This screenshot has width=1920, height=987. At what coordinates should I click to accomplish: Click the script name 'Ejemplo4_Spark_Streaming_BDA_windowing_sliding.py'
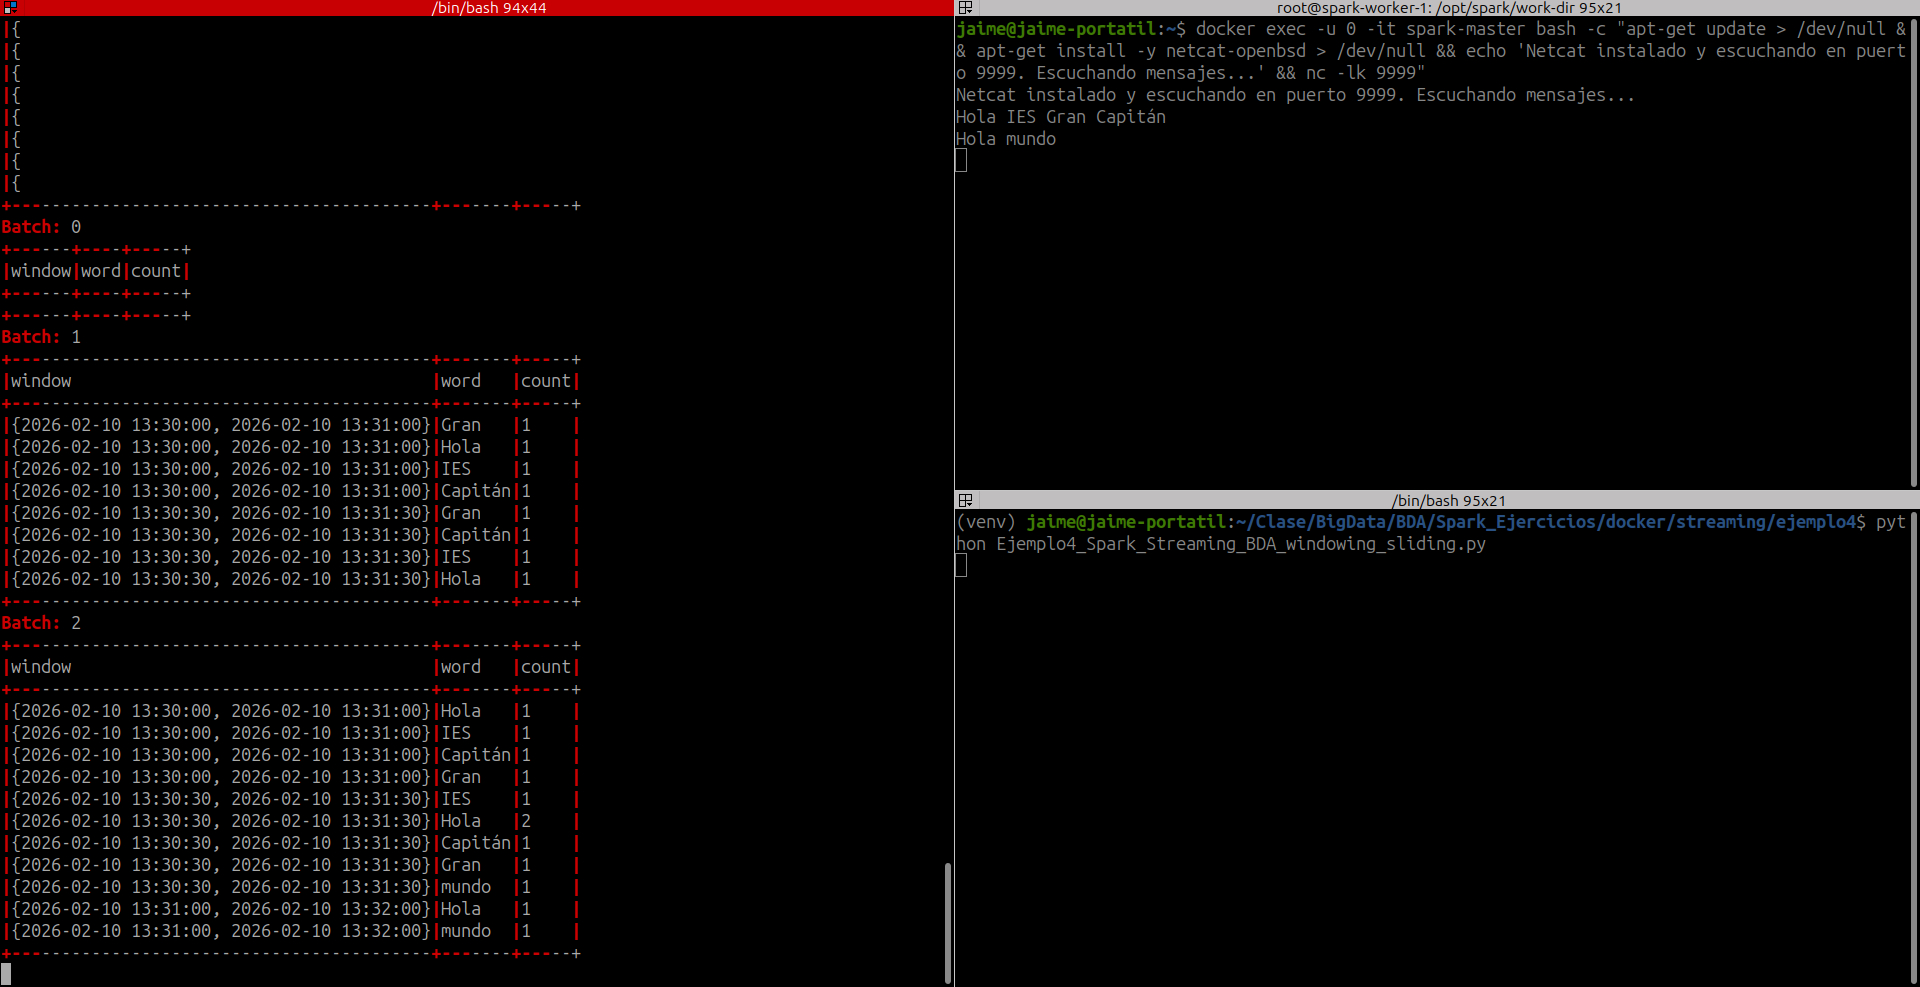(1240, 544)
